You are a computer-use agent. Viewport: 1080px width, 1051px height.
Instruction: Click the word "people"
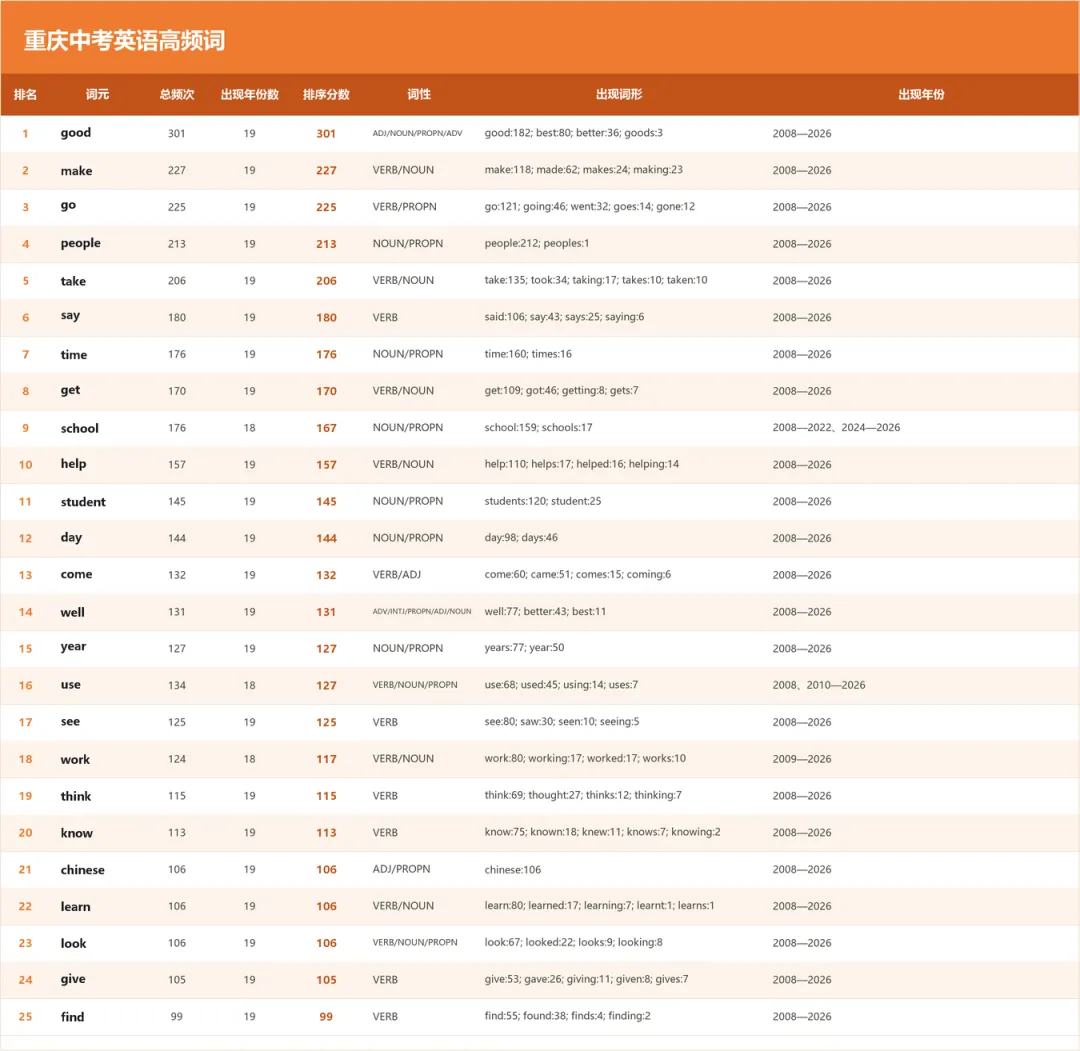[x=81, y=244]
